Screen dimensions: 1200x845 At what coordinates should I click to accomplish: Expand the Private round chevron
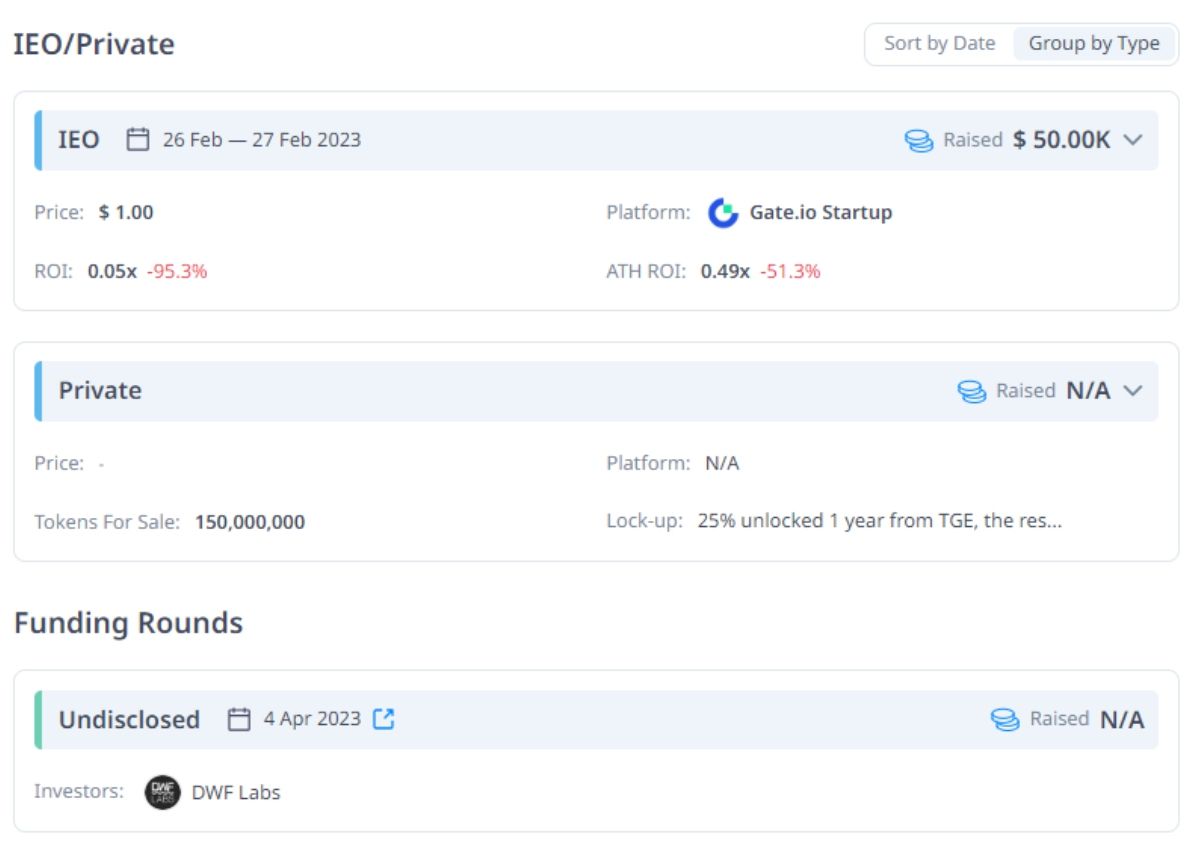(1133, 391)
